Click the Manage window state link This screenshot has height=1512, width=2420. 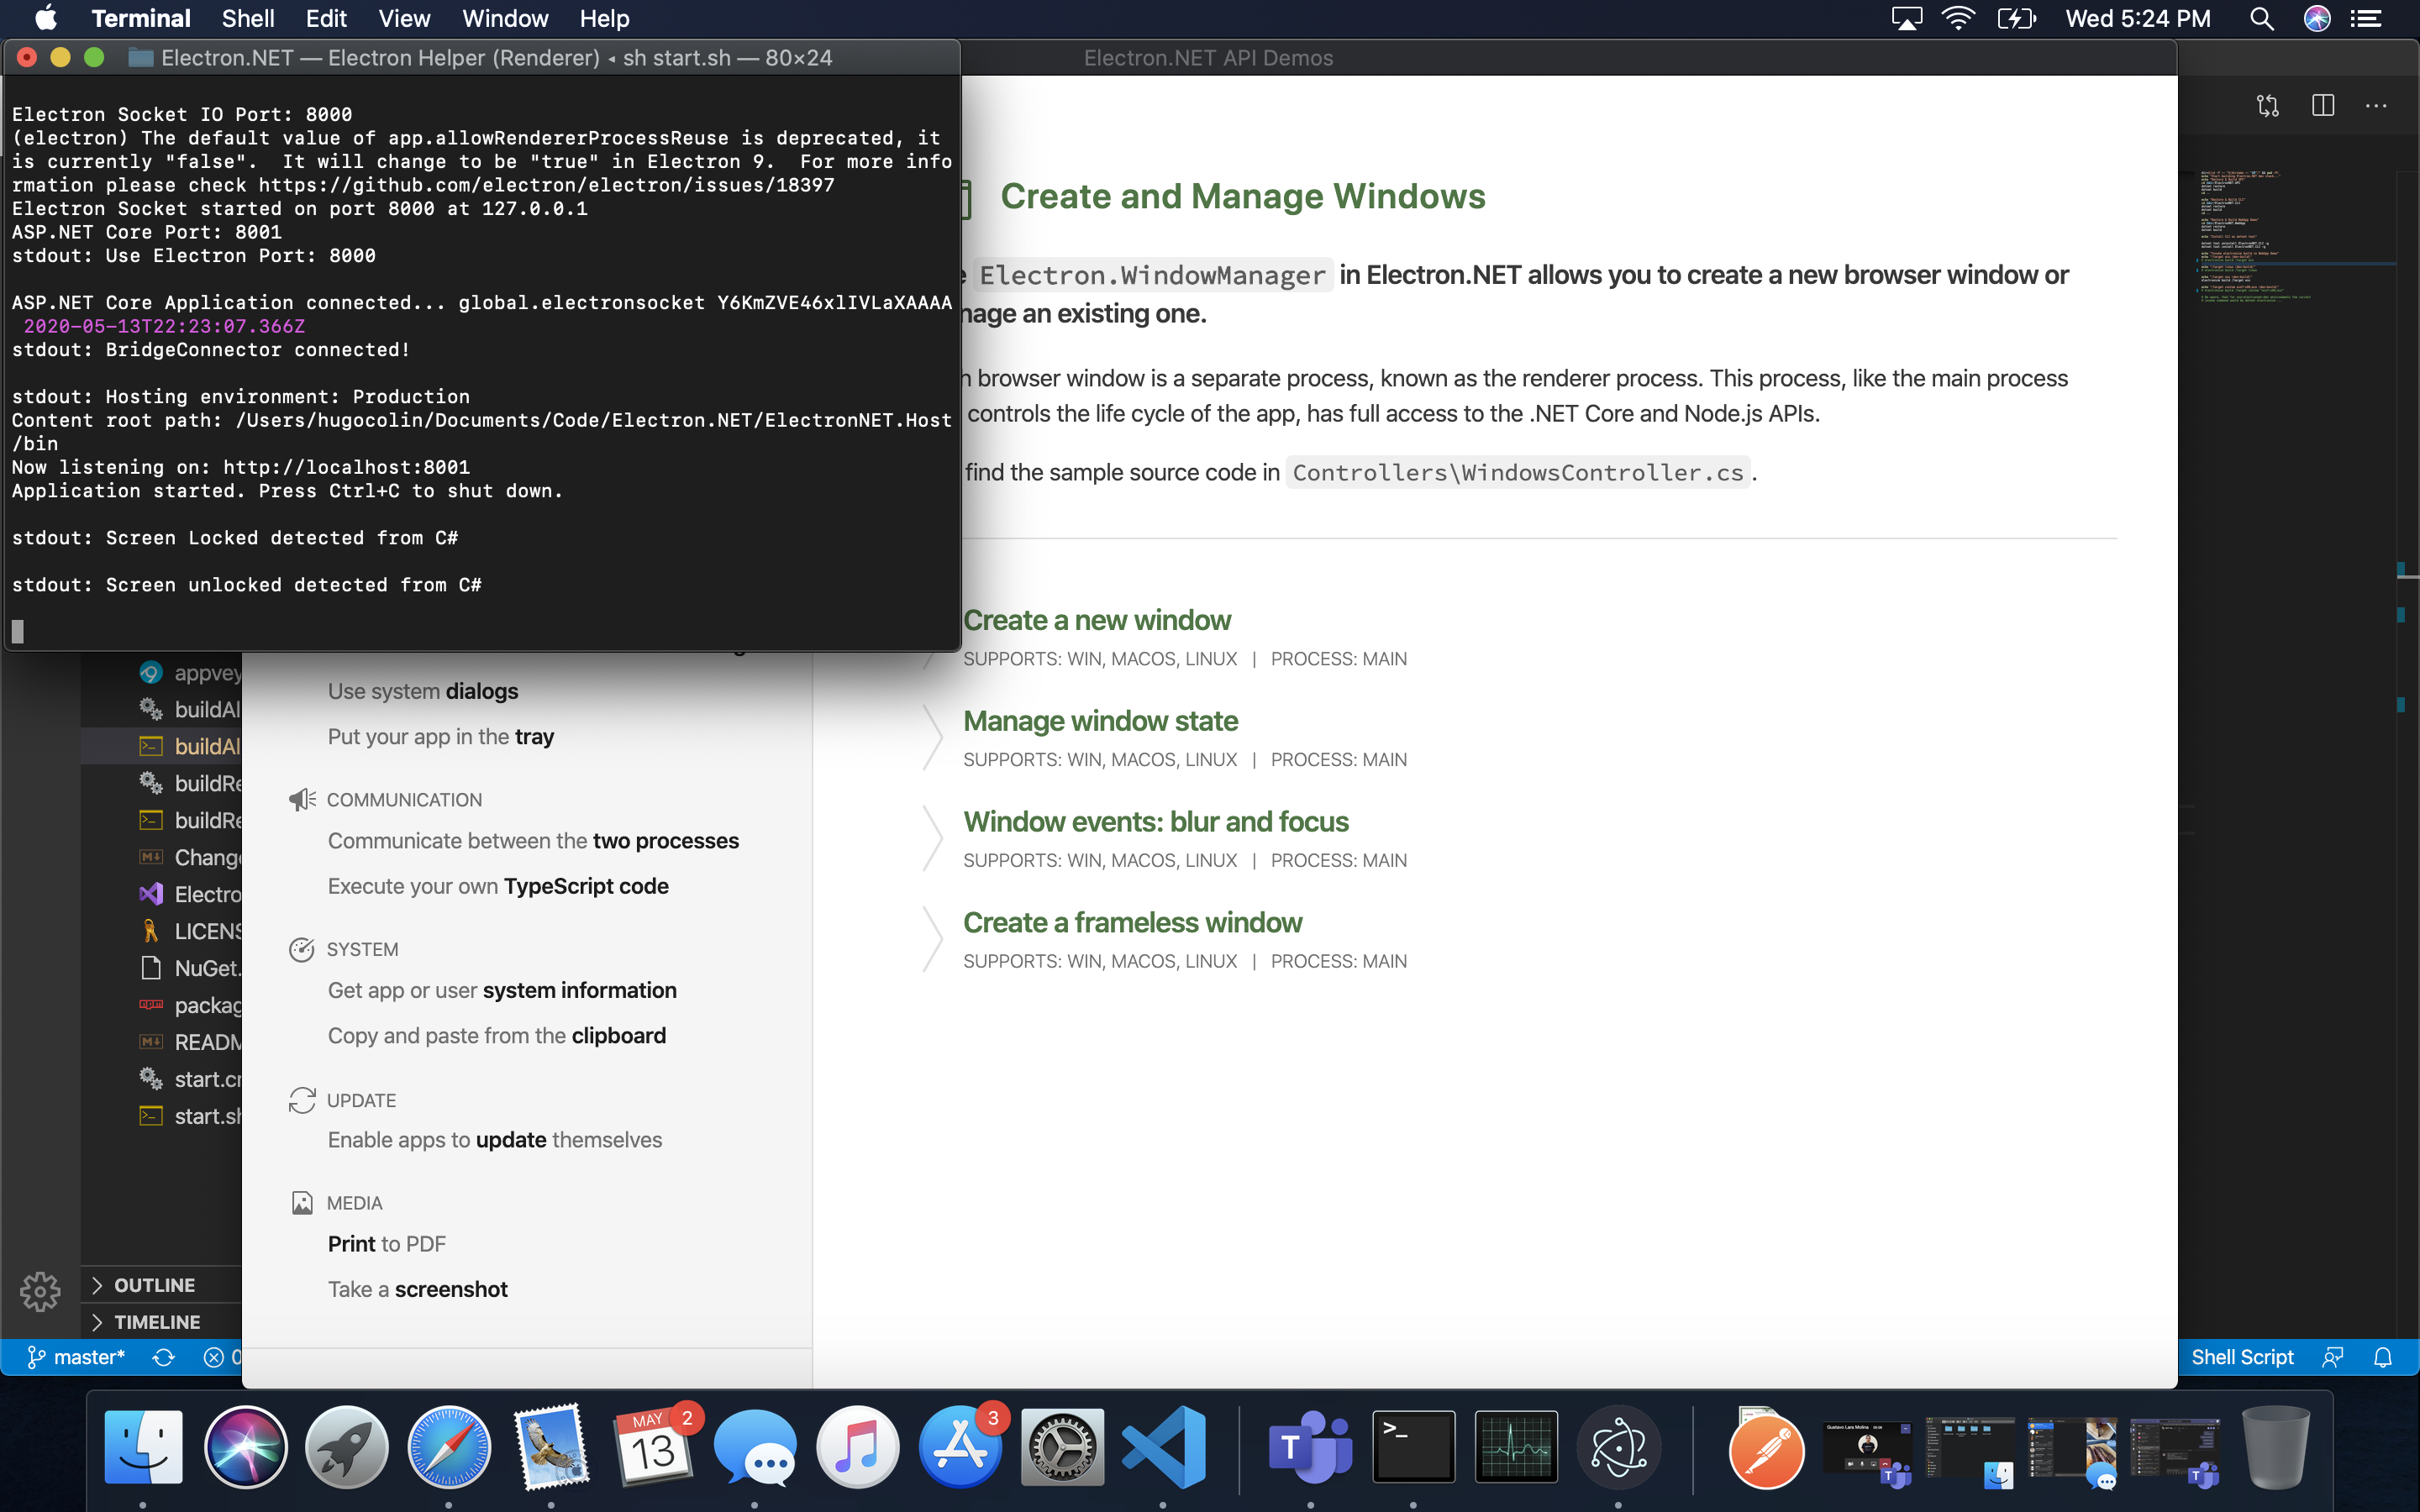(x=1100, y=720)
